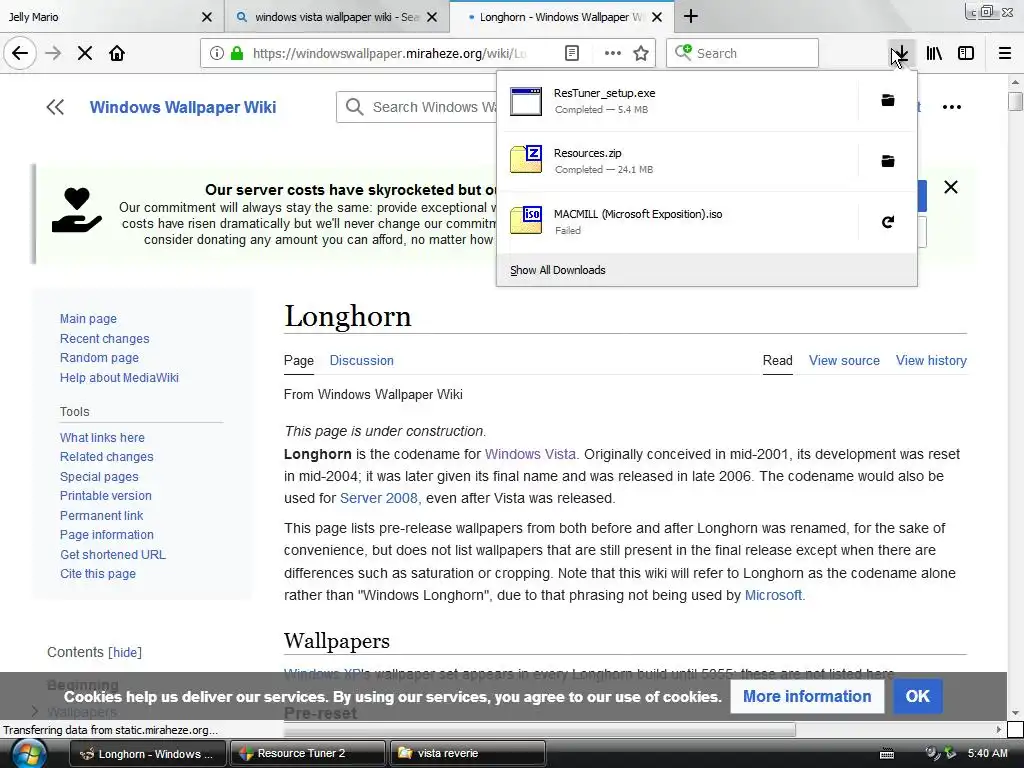
Task: Click the Windows Start orb
Action: pyautogui.click(x=29, y=754)
